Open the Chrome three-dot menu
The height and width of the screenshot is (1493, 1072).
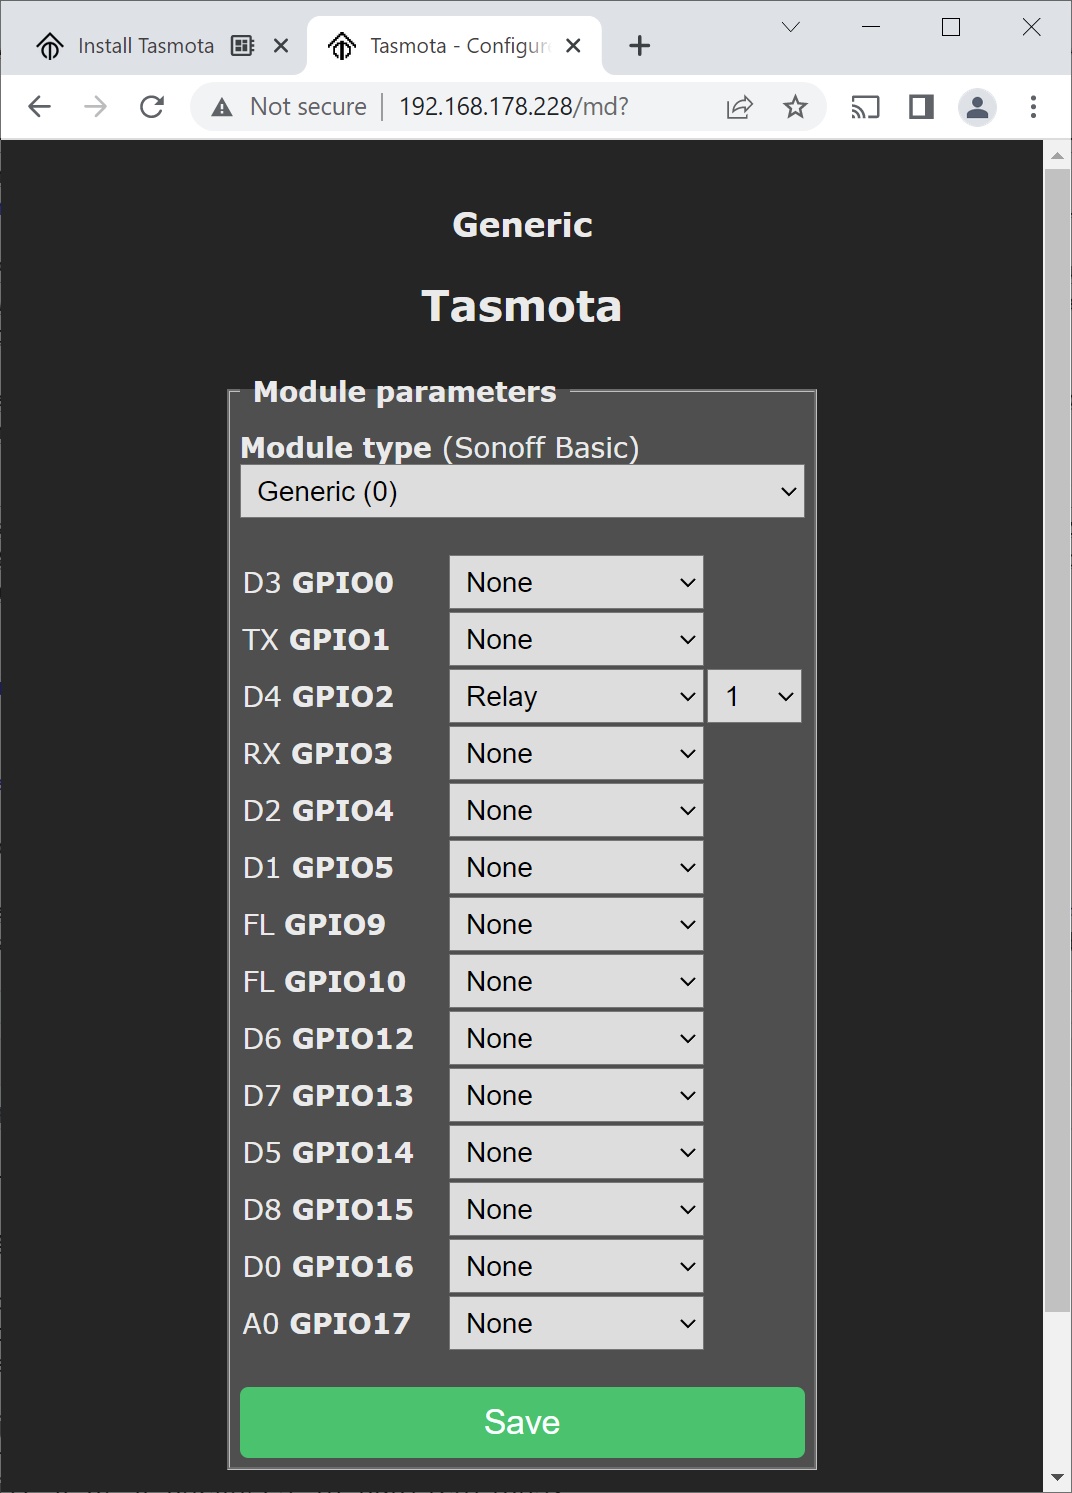[x=1033, y=107]
